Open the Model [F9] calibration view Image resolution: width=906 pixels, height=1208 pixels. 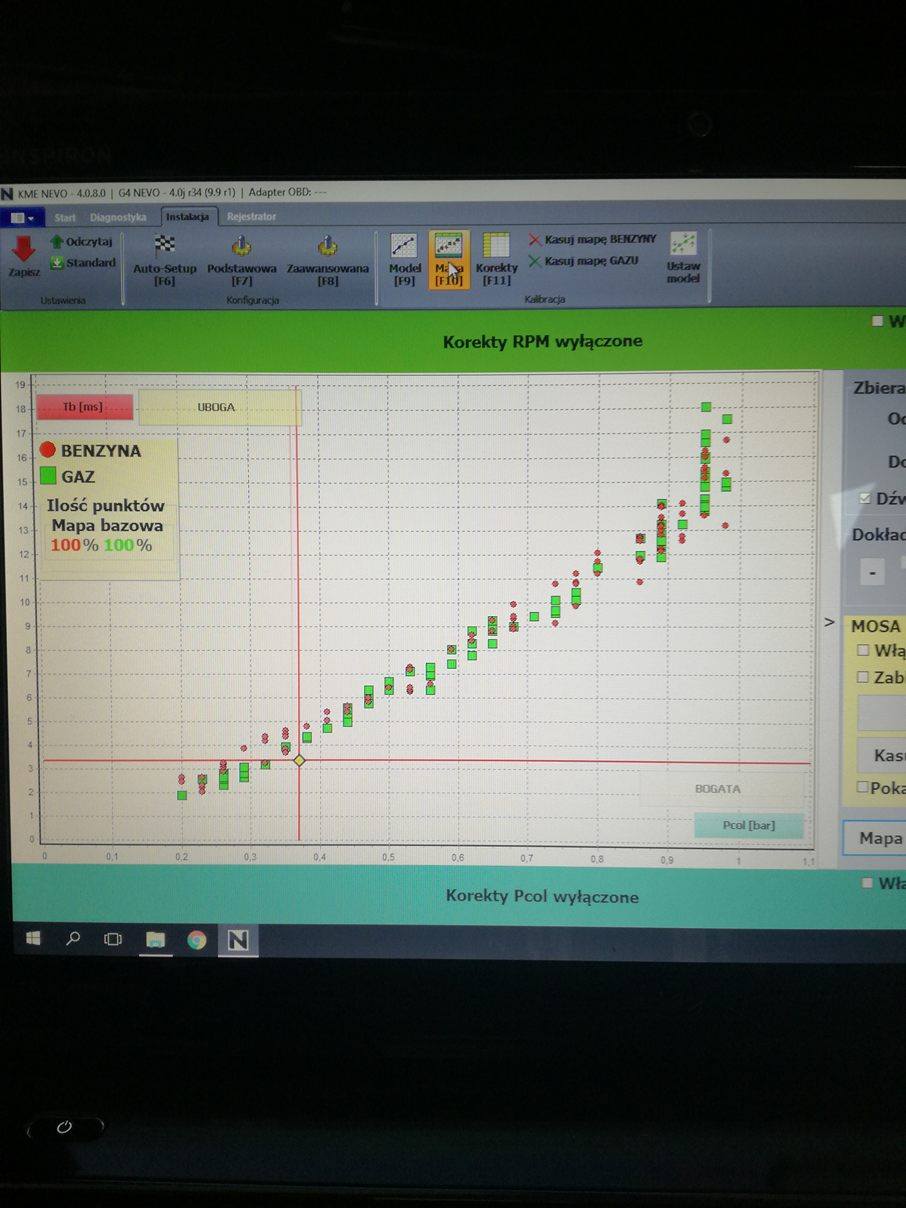tap(404, 246)
